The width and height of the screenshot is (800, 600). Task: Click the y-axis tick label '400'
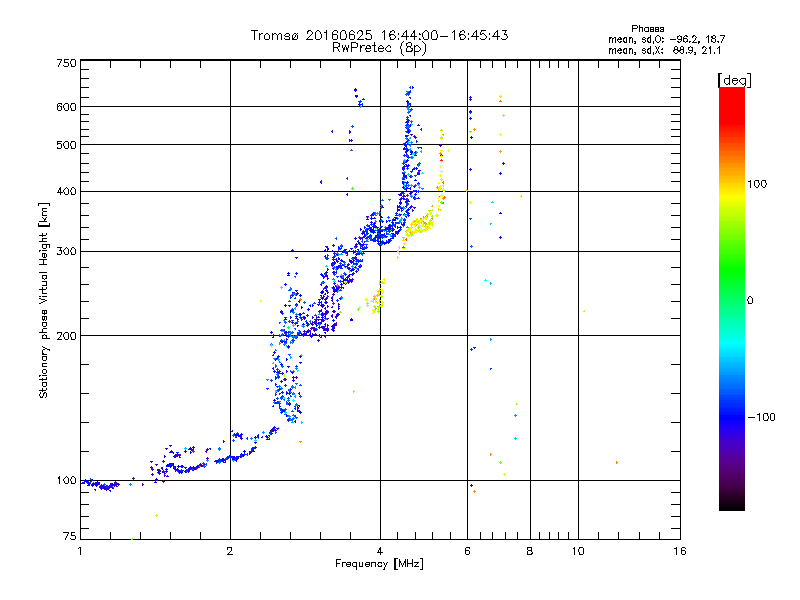click(66, 191)
